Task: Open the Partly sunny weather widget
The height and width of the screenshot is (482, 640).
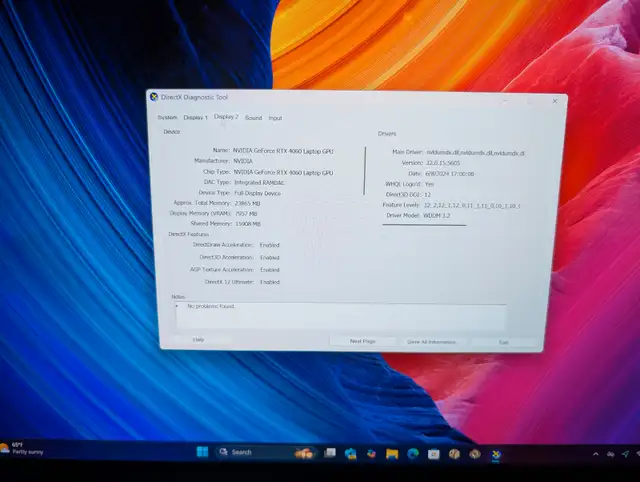Action: (22, 449)
